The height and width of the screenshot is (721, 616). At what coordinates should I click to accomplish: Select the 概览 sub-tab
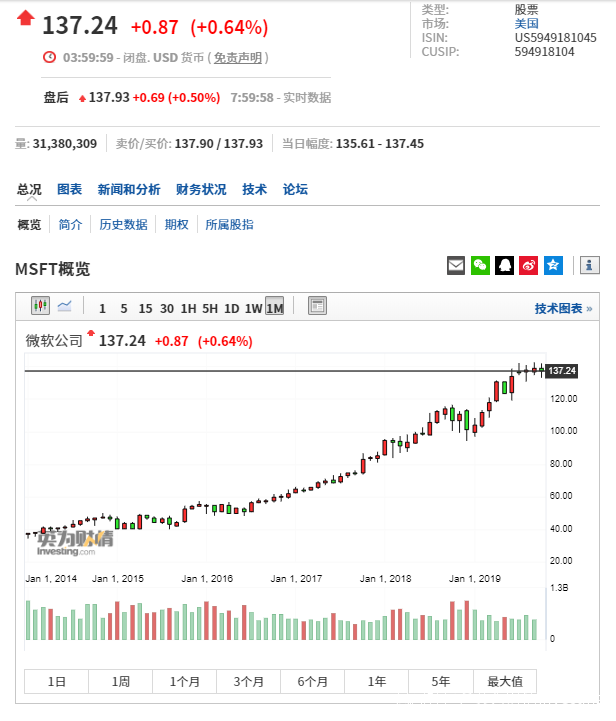click(29, 225)
